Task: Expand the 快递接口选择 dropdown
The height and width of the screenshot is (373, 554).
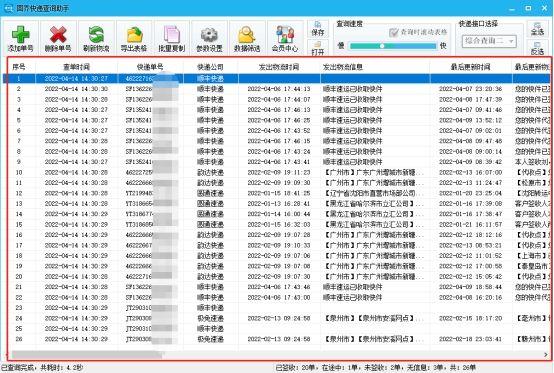Action: coord(489,41)
